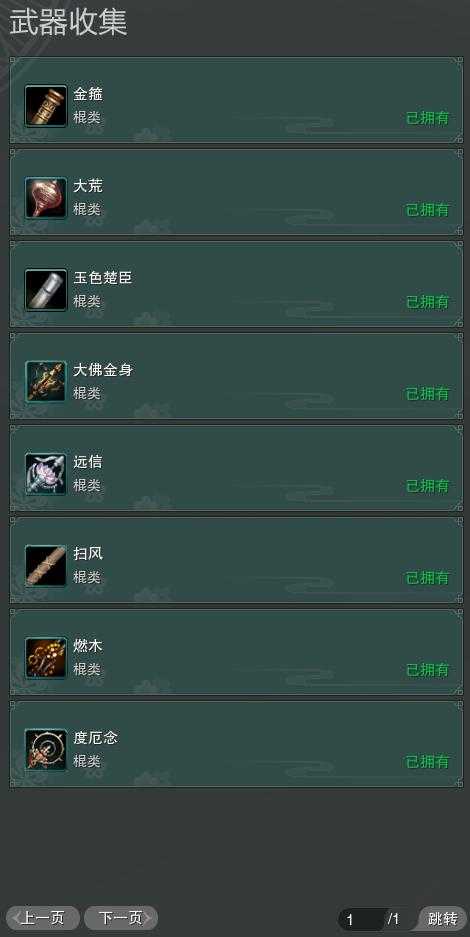The width and height of the screenshot is (470, 937).
Task: Click the 跳转 jump button
Action: [443, 918]
